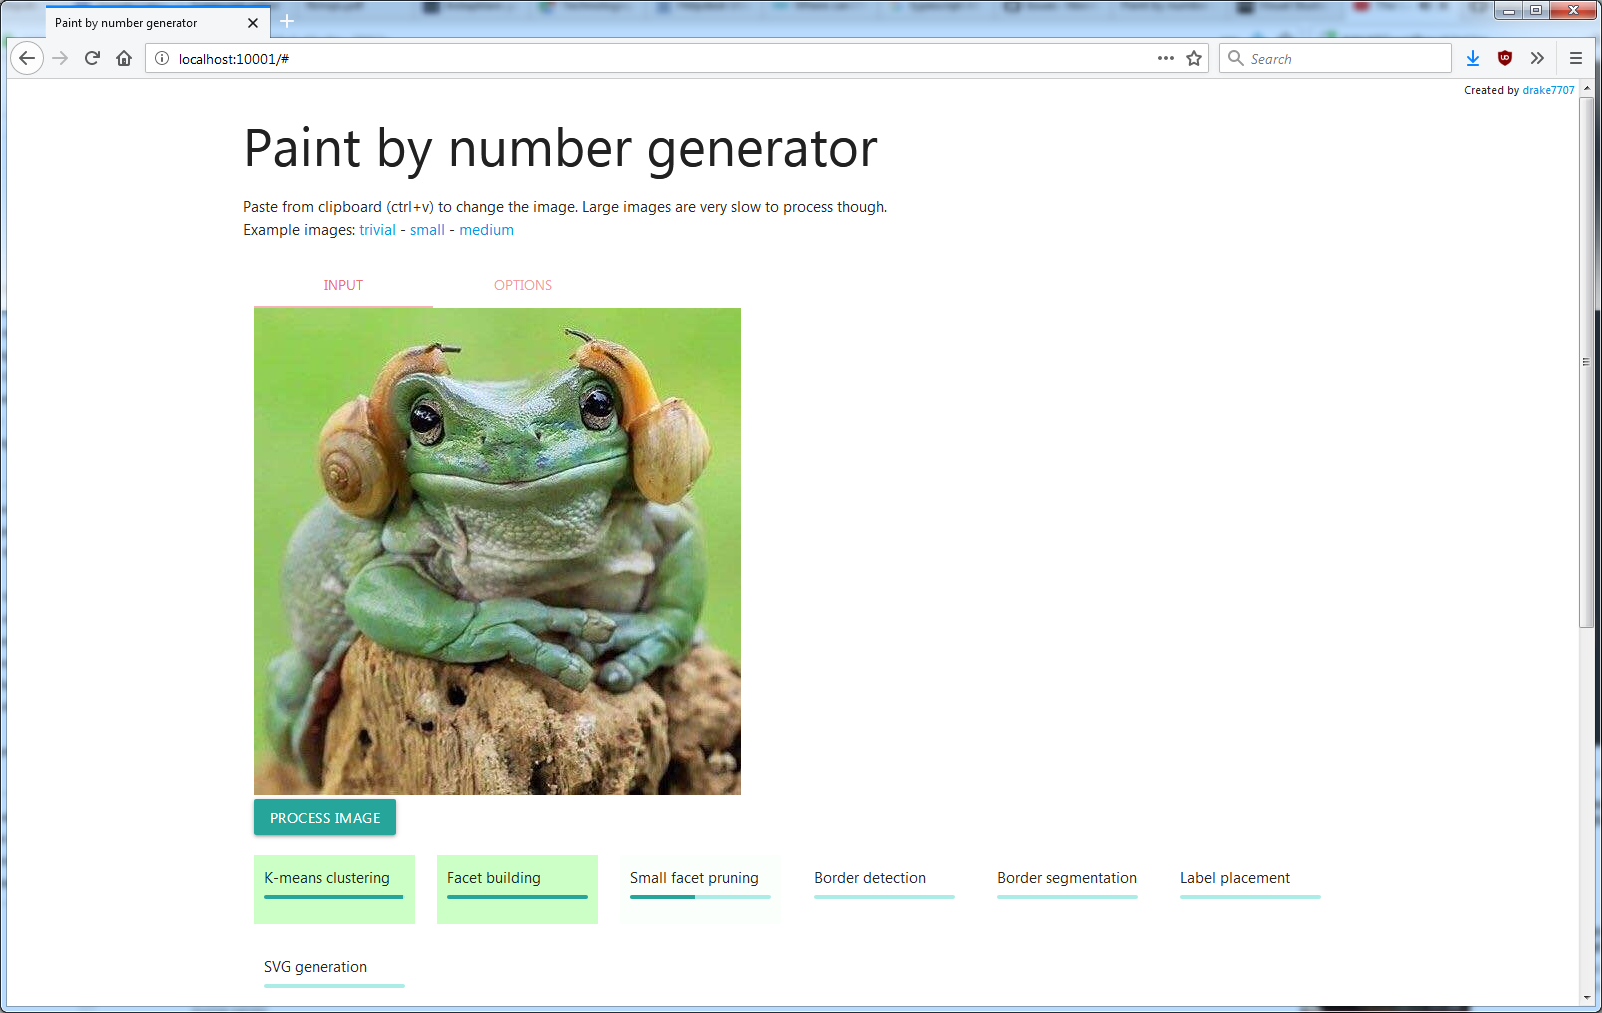Load the small example image
This screenshot has height=1013, width=1602.
[x=427, y=230]
